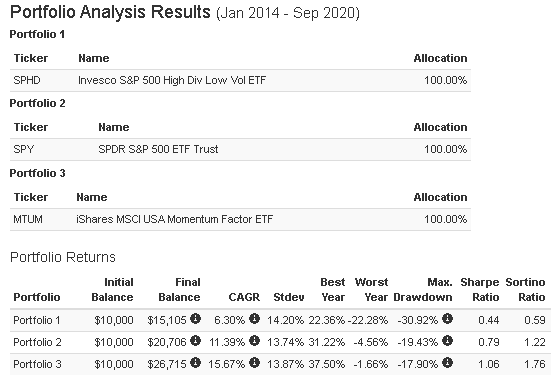Click the CAGR column header

coord(244,297)
